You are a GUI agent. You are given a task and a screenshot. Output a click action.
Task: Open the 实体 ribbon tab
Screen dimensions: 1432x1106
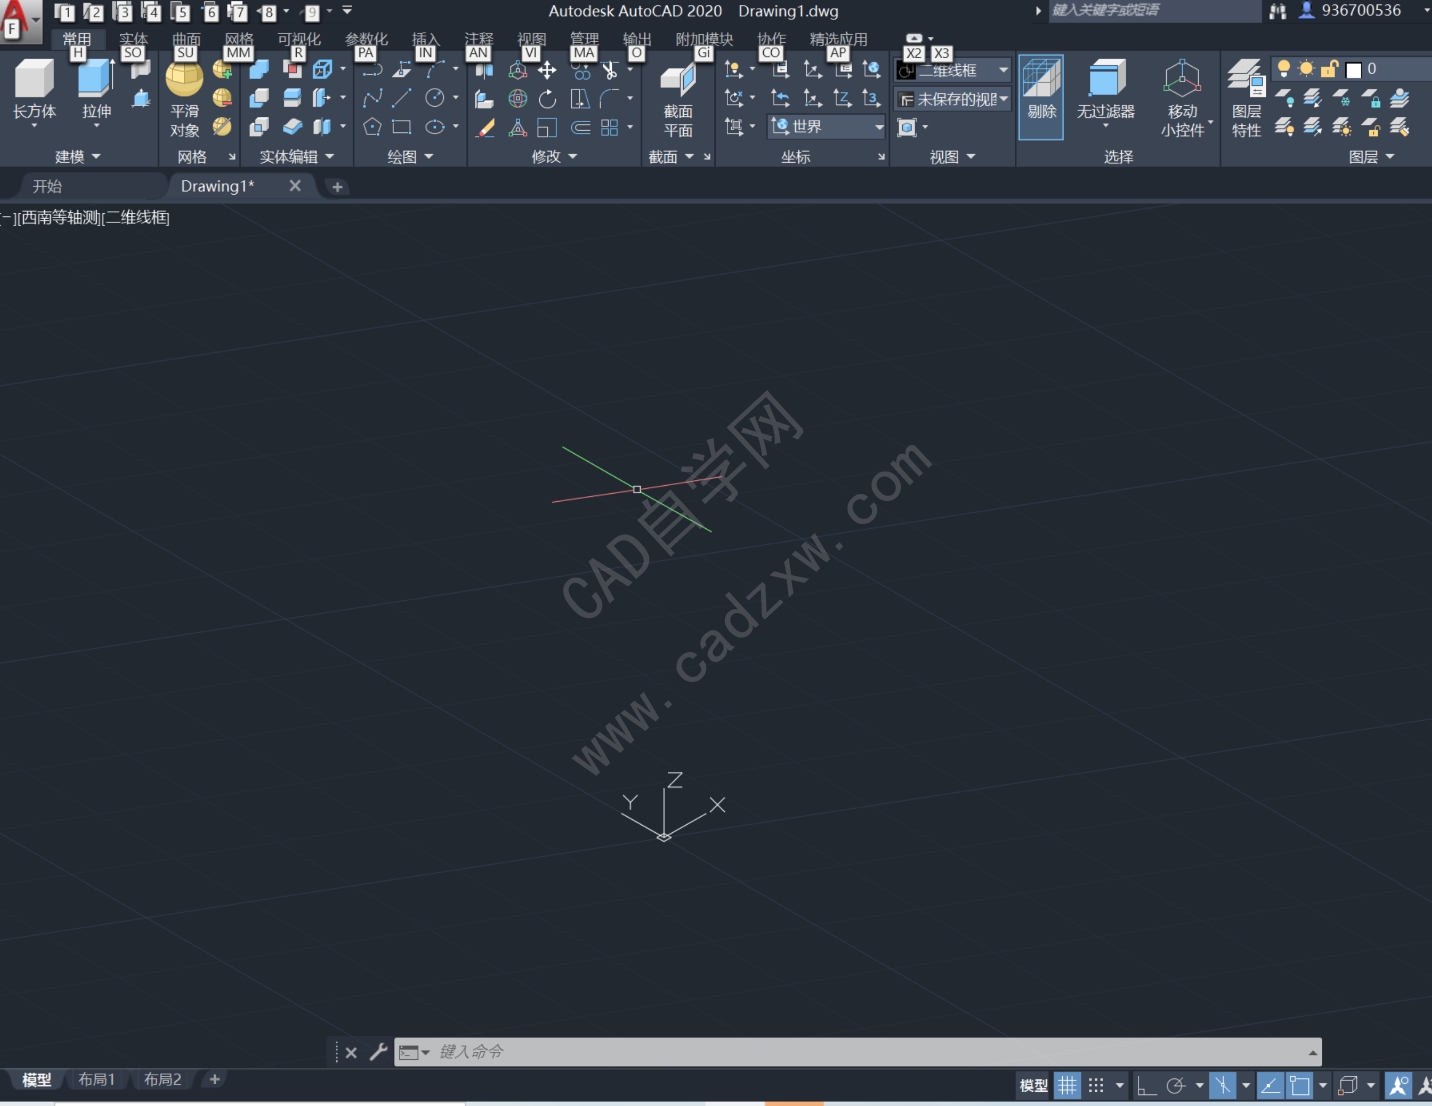point(133,39)
